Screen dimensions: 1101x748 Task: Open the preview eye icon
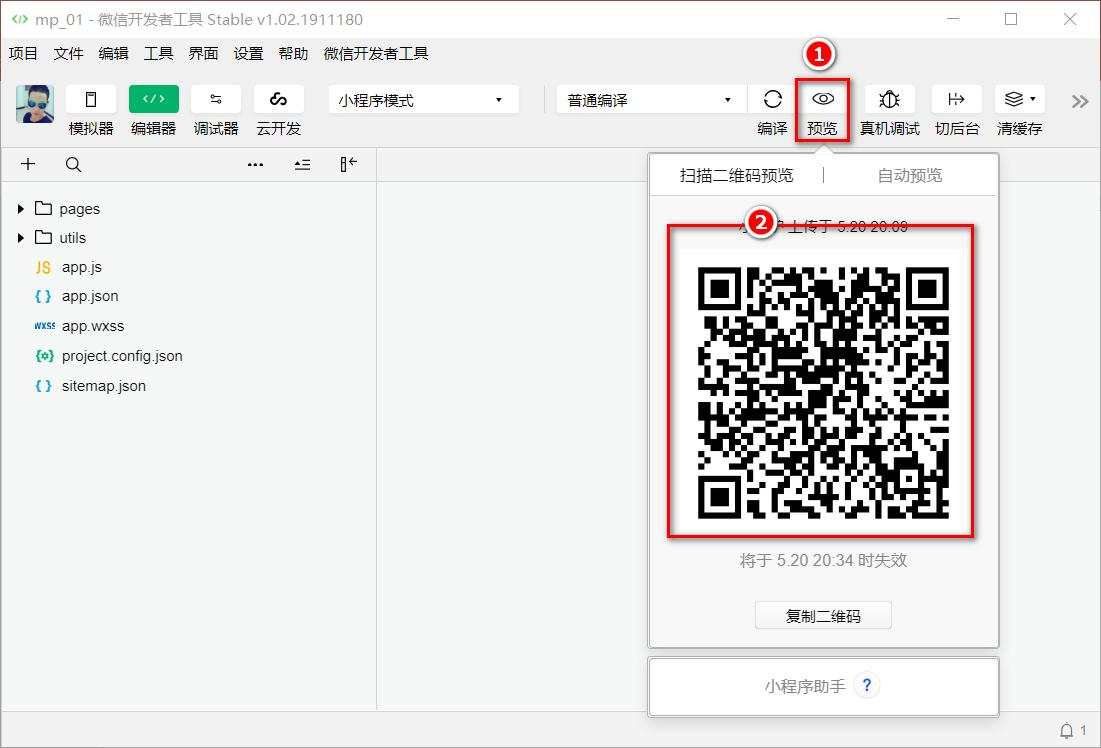point(823,99)
